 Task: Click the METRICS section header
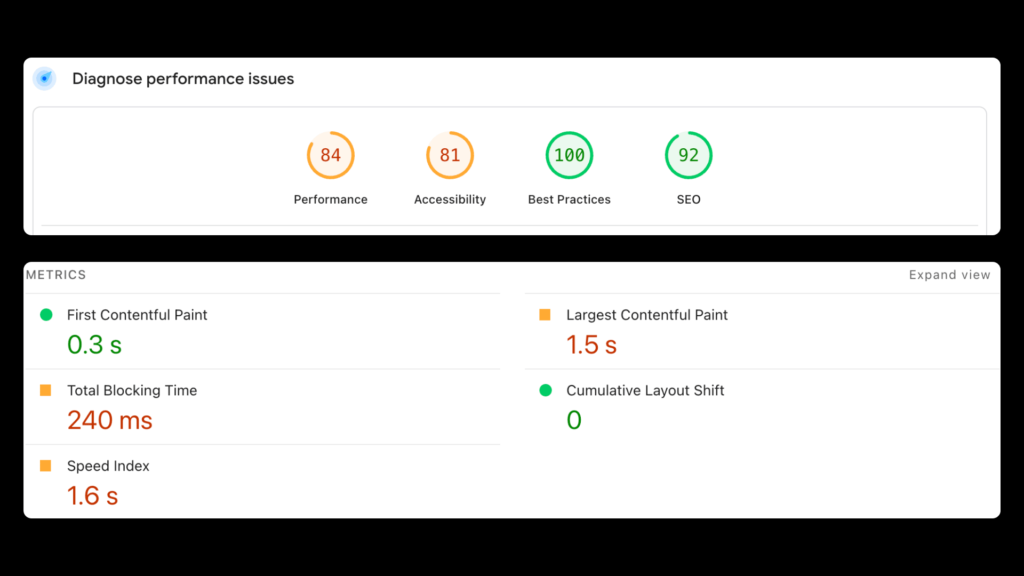pos(56,275)
